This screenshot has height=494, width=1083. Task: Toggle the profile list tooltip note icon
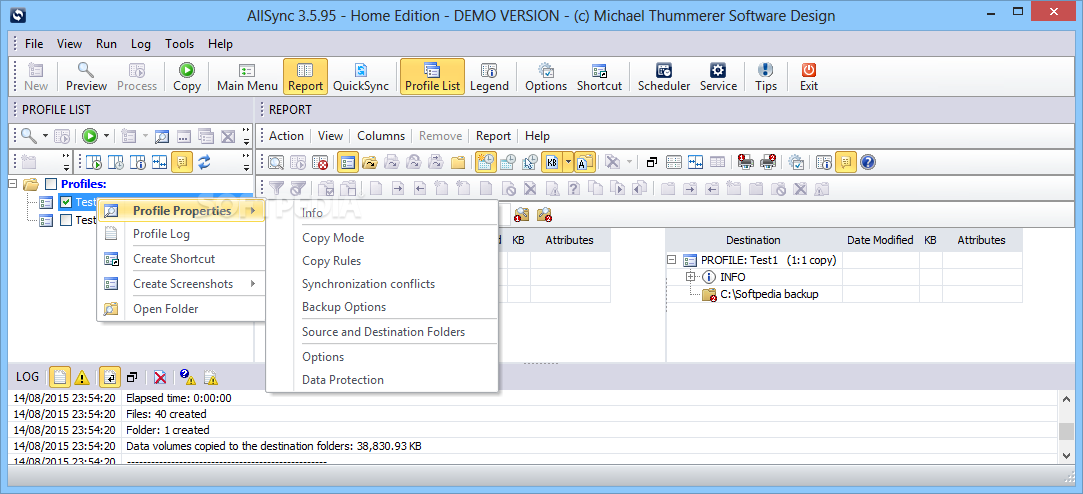182,162
